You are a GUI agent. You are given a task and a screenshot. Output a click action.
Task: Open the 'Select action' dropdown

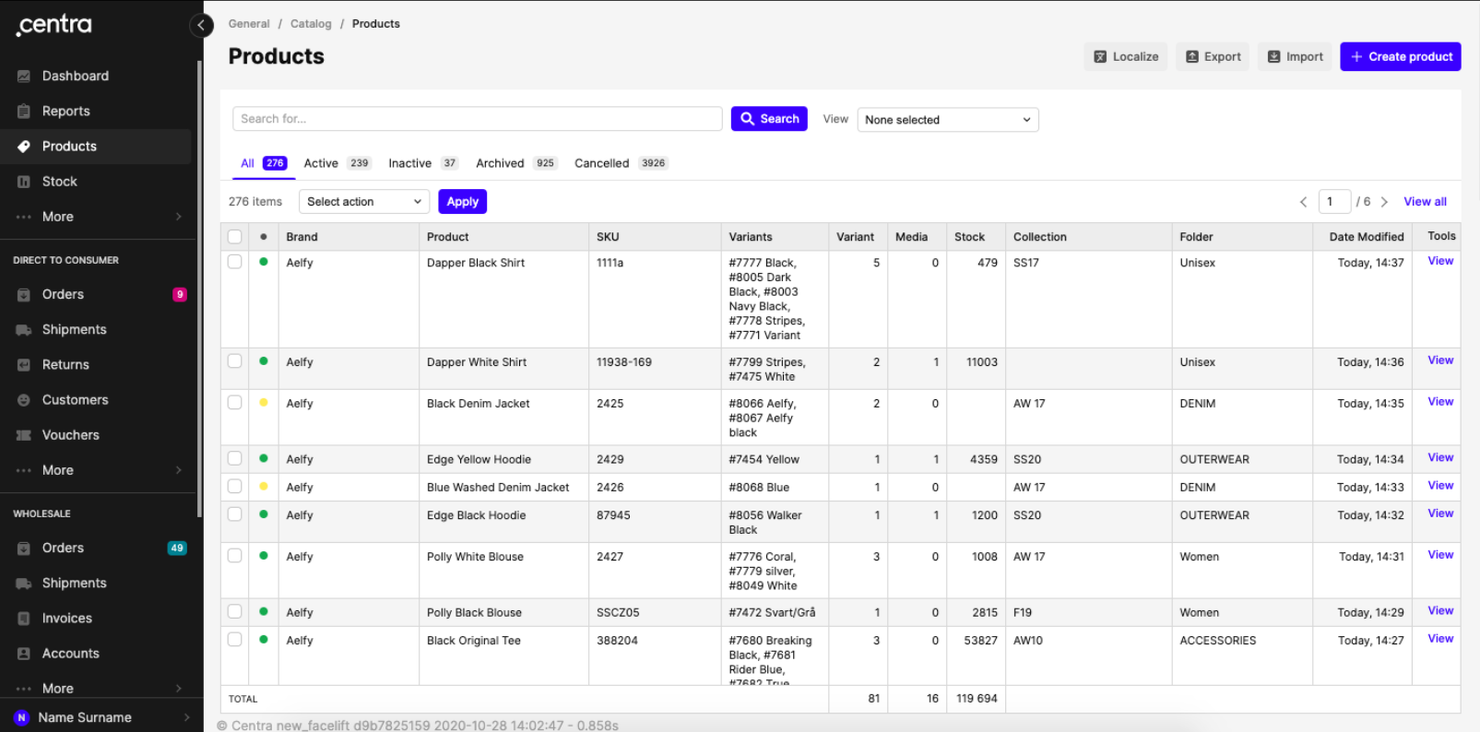(364, 202)
